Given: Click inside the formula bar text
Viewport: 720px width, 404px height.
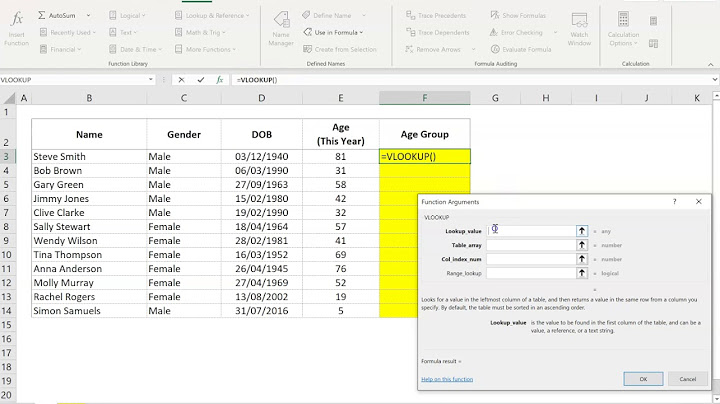Looking at the screenshot, I should 257,80.
